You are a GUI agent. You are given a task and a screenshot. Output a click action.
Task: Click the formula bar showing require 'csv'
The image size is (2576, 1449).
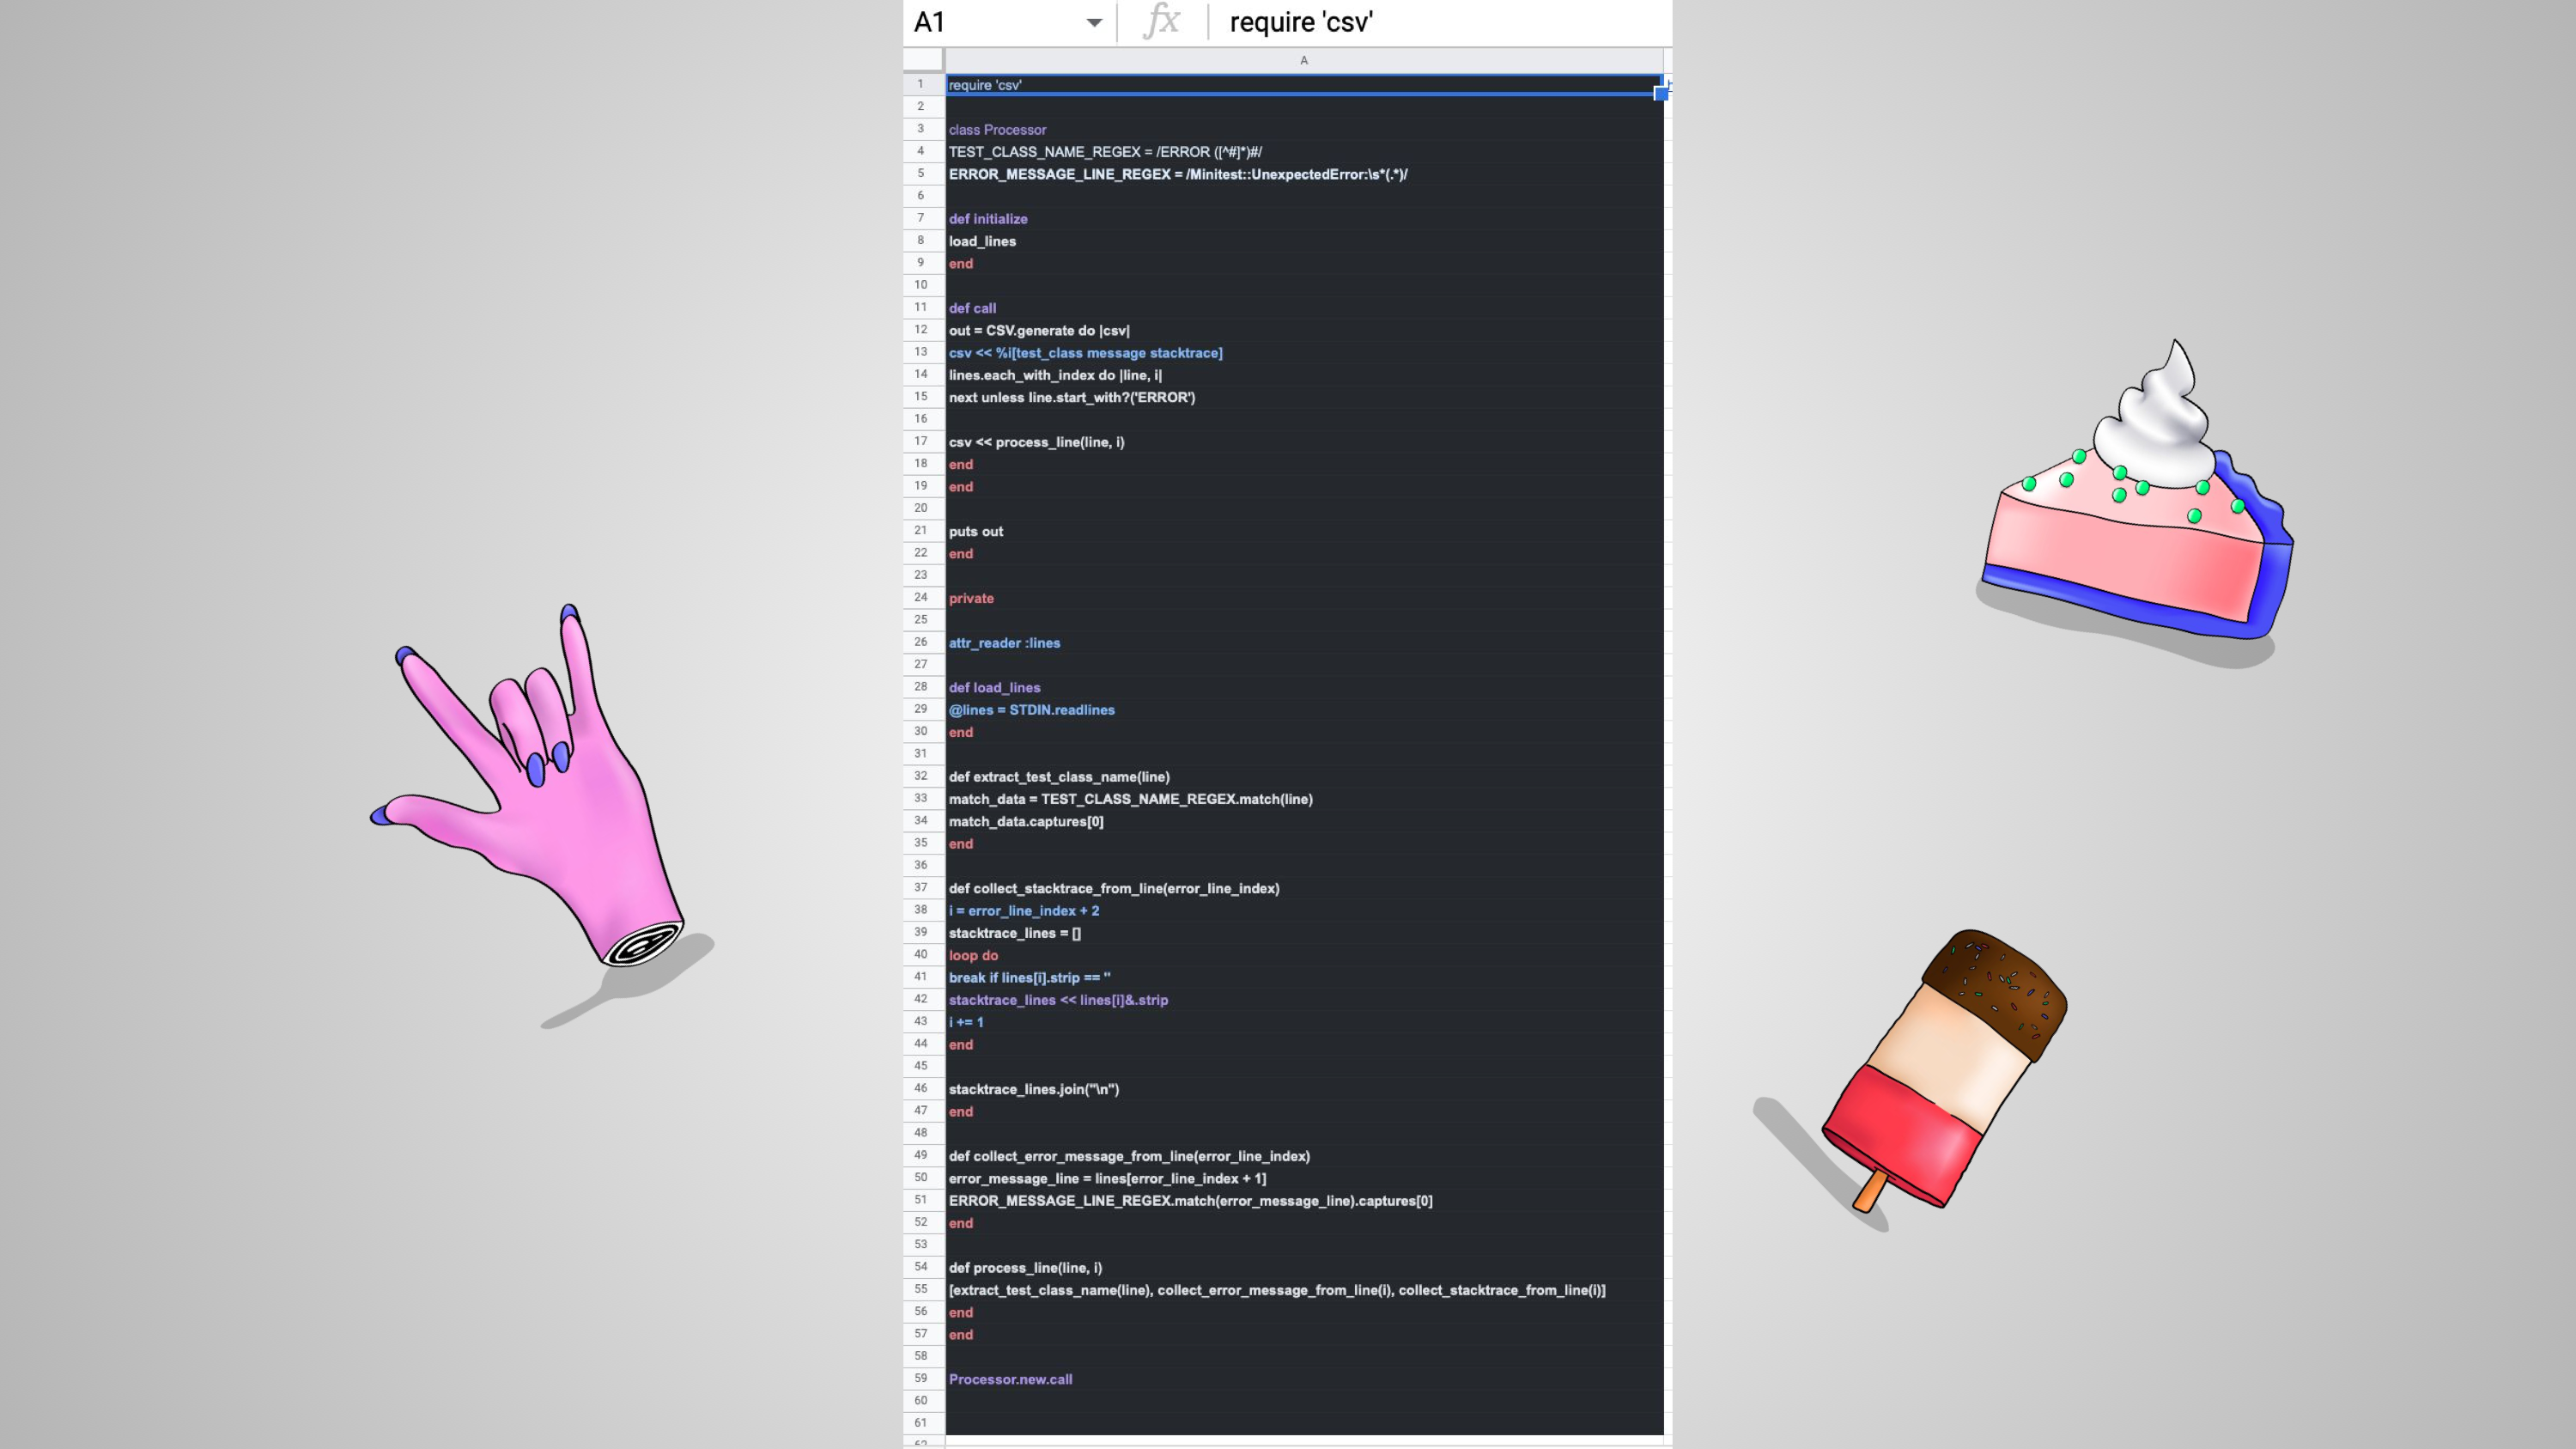coord(1440,22)
